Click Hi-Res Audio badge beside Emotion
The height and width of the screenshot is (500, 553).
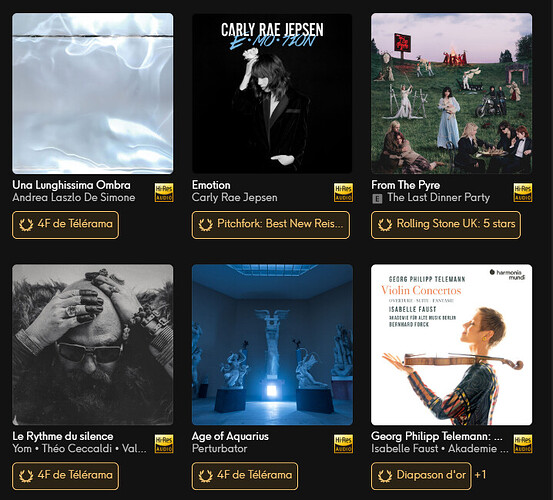pos(344,193)
